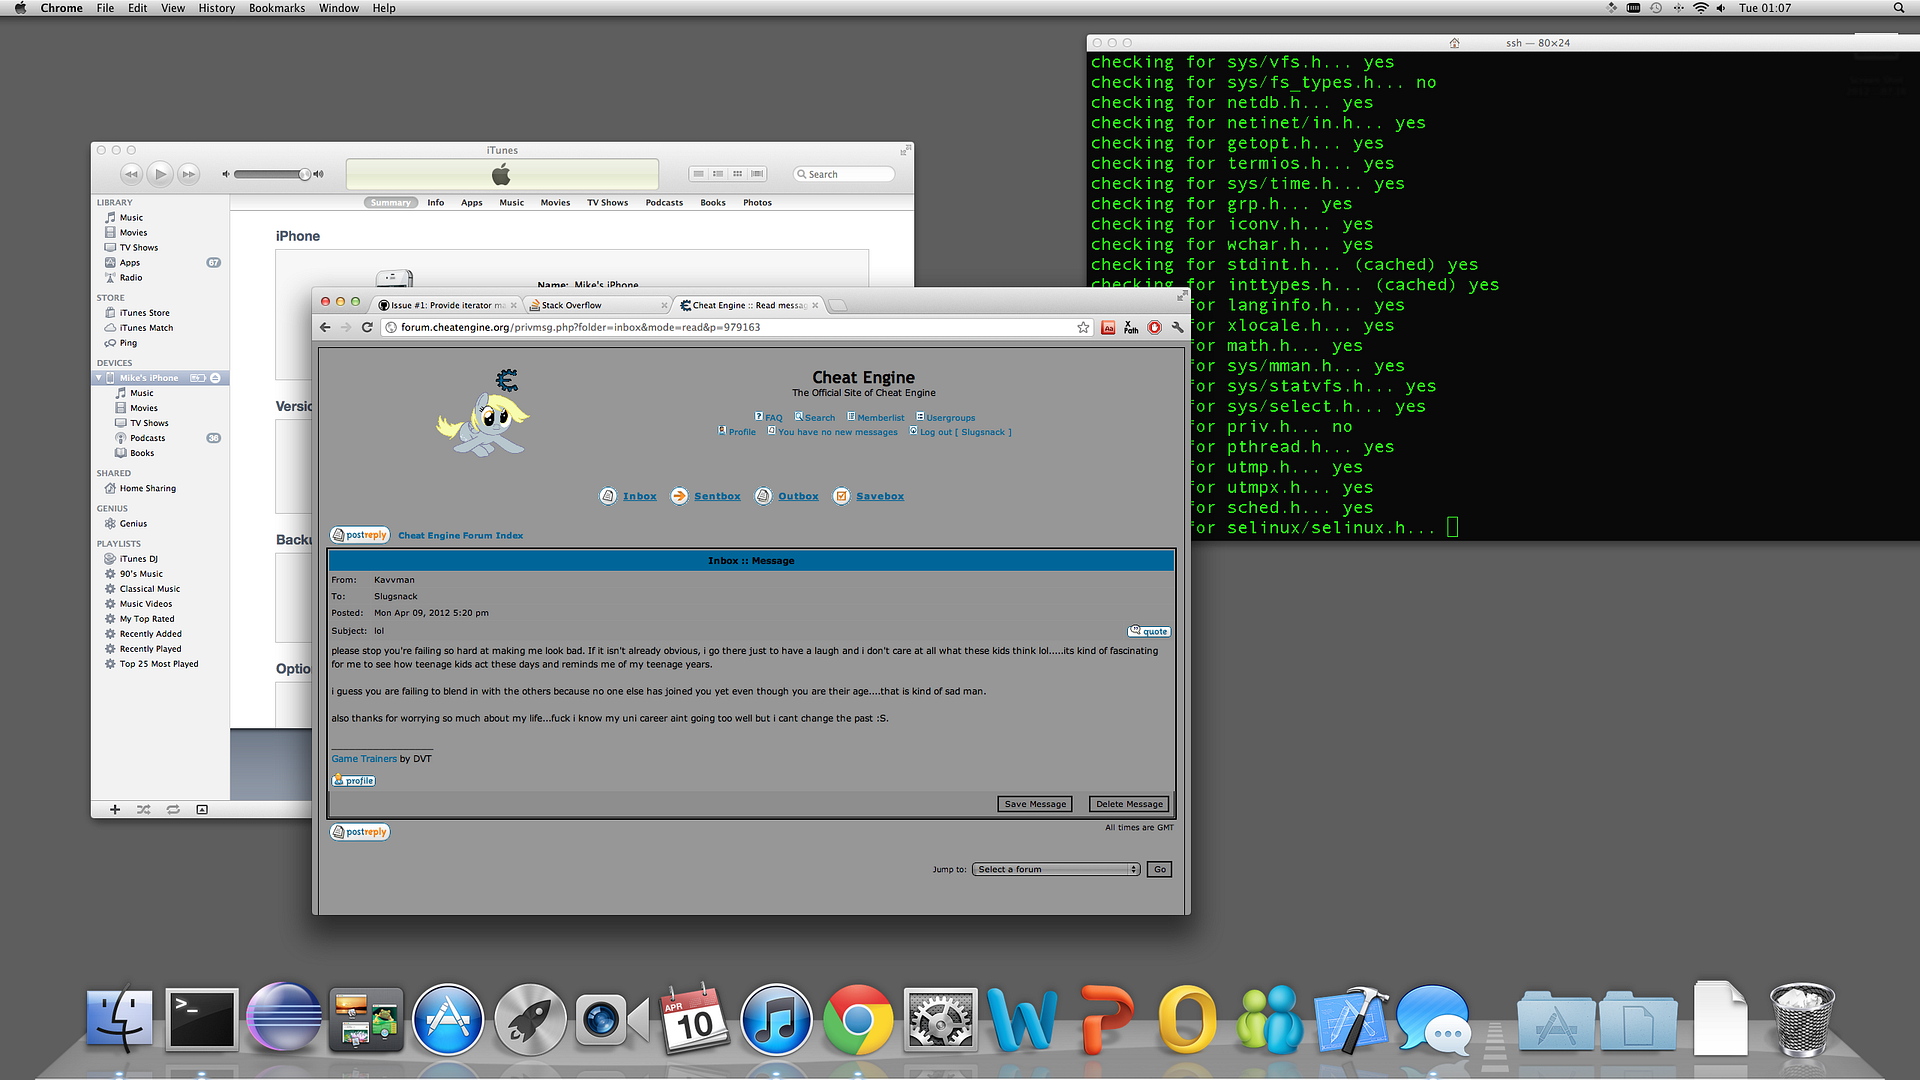
Task: Launch Launchpad rocket icon in Dock
Action: 530,1020
